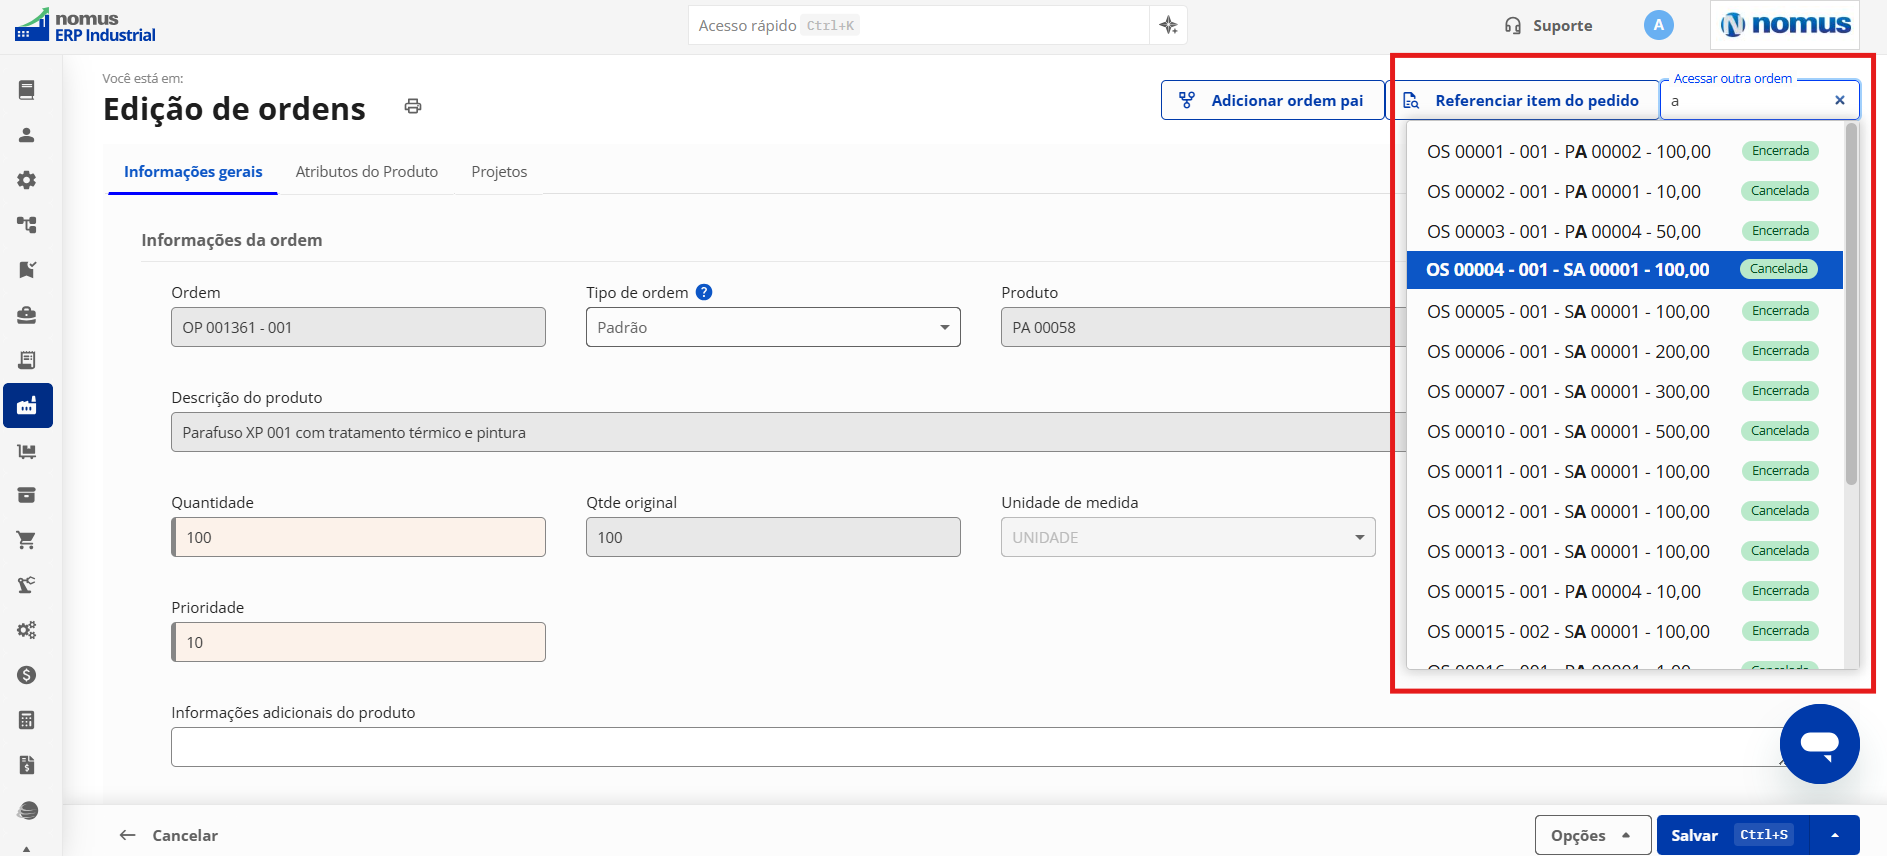Switch to Informações gerais tab
1887x856 pixels.
click(x=193, y=172)
